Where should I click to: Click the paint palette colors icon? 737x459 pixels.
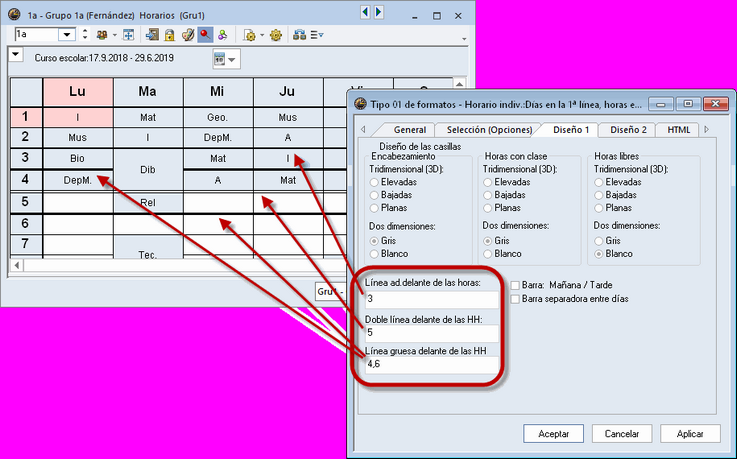coord(188,35)
